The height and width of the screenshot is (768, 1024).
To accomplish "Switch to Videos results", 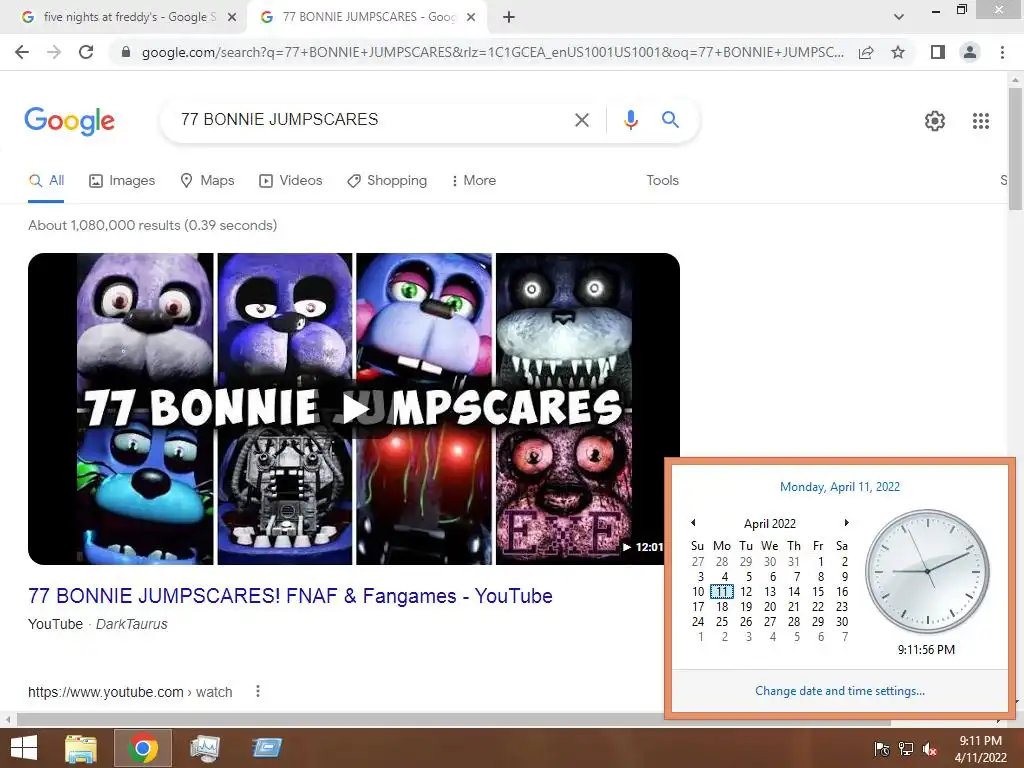I will click(x=291, y=181).
